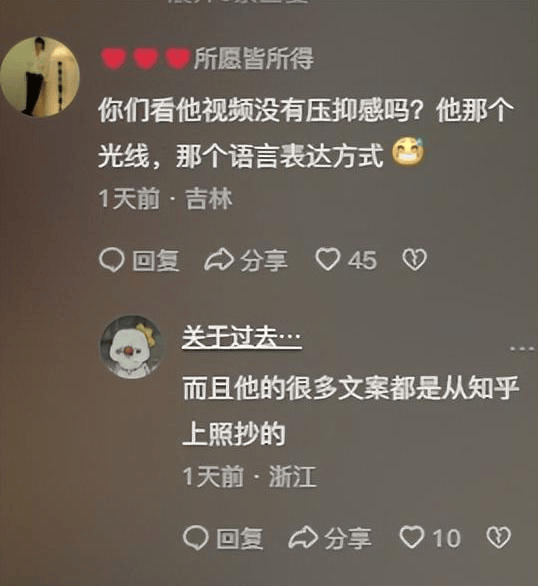Viewport: 538px width, 586px height.
Task: Tap the 回复 label under the 浙江 reply
Action: [x=239, y=539]
